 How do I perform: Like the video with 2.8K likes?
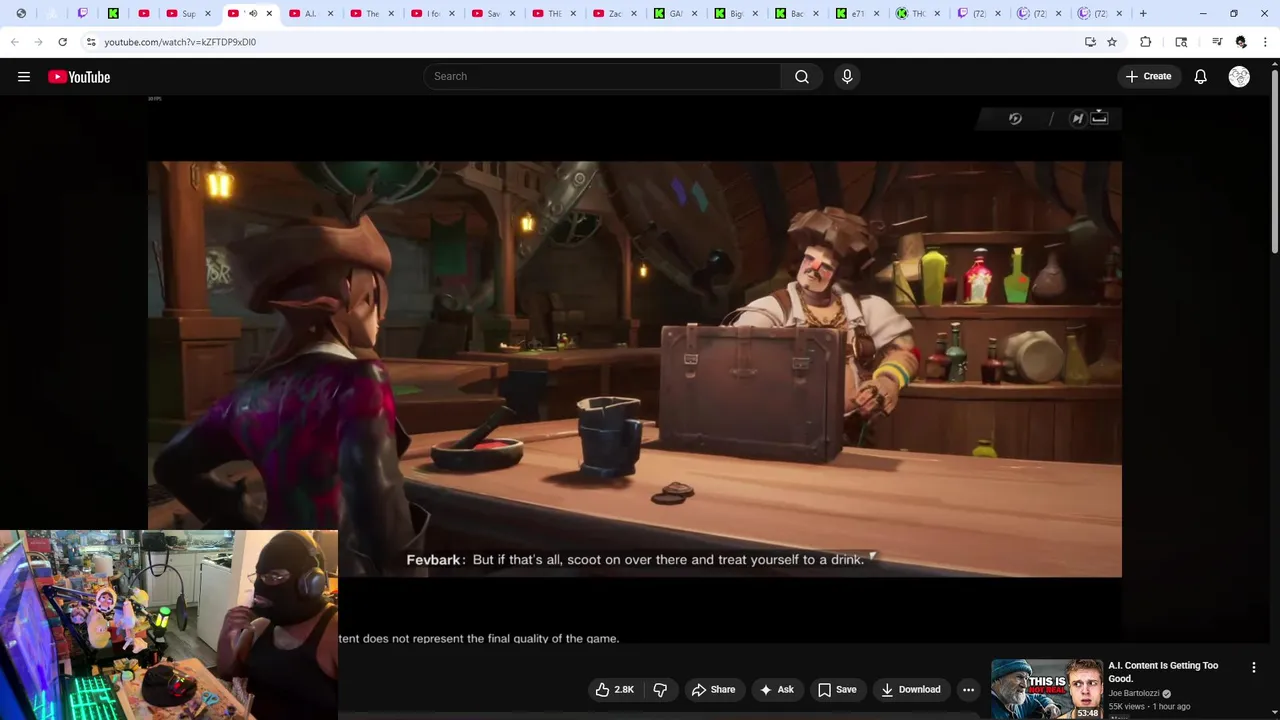pos(614,690)
